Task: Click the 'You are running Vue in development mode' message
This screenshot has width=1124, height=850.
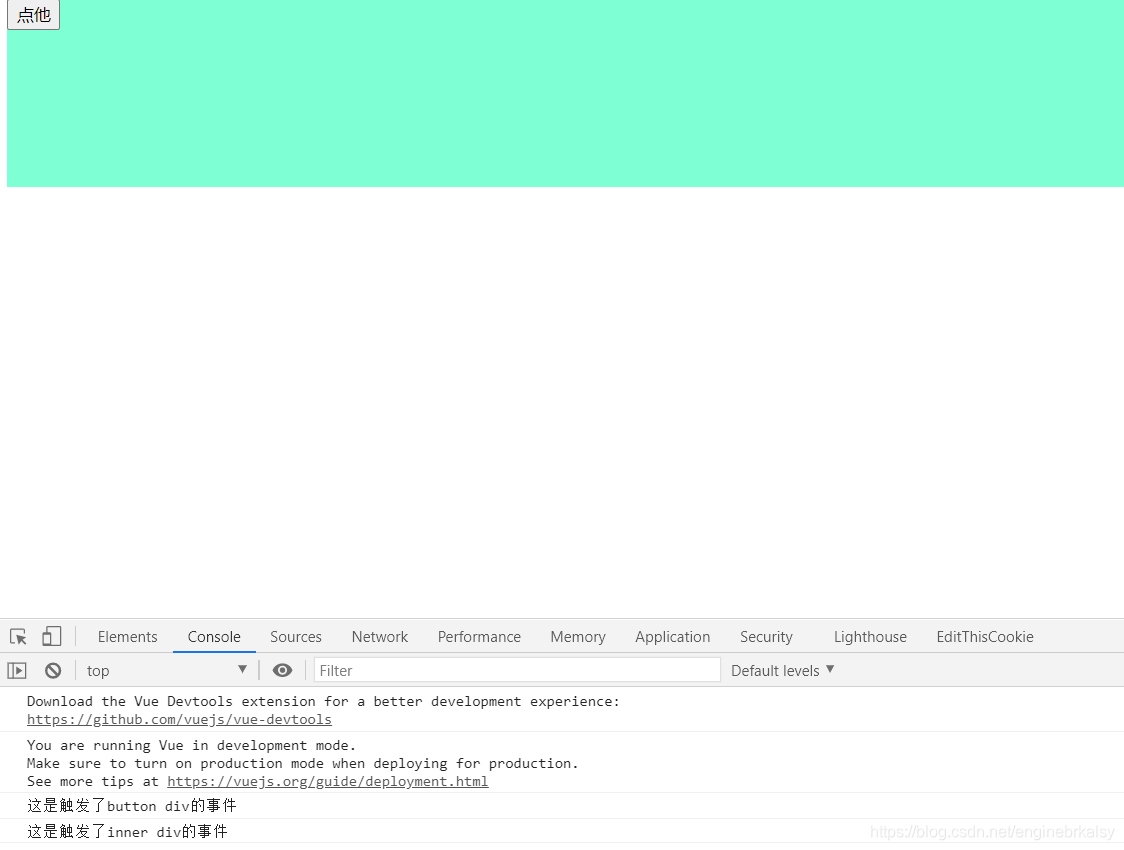Action: click(x=562, y=763)
